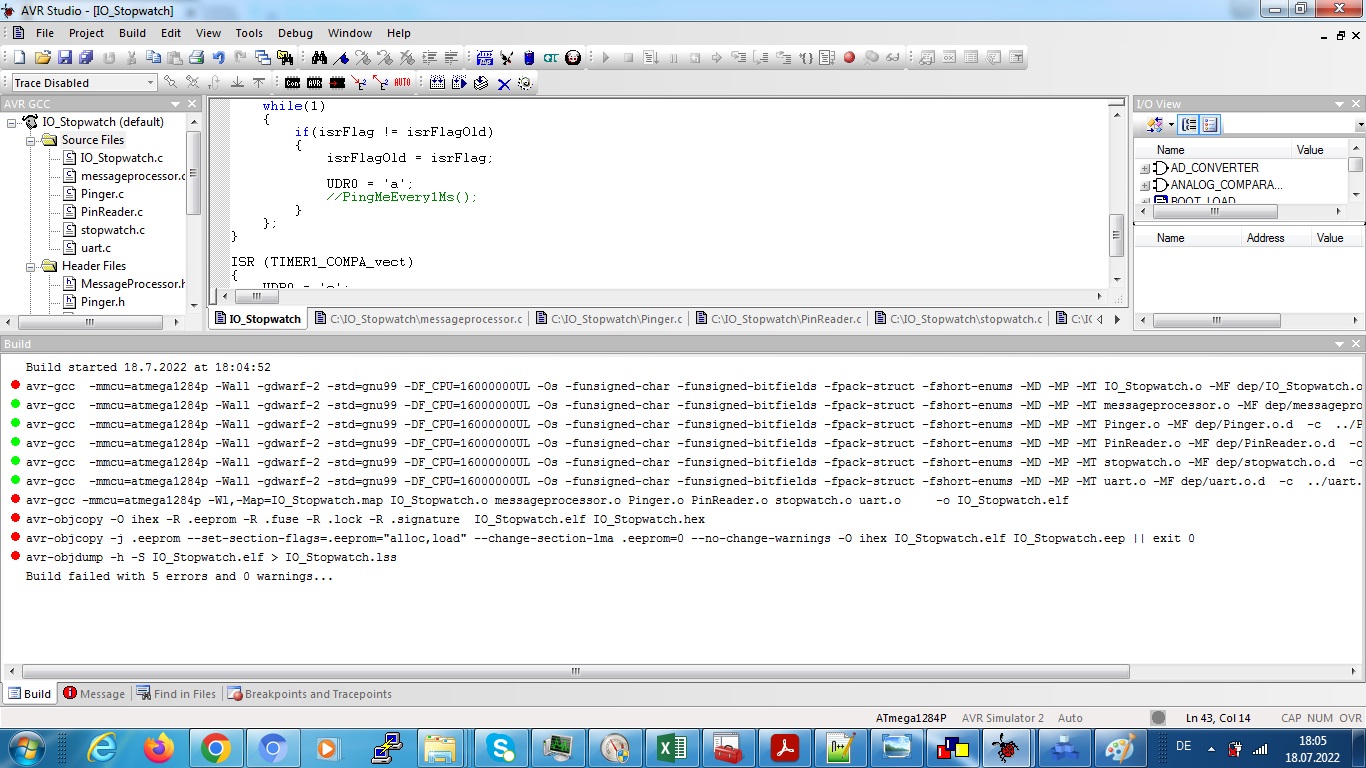1366x768 pixels.
Task: Click the Run to Cursor braces icon
Action: 806,58
